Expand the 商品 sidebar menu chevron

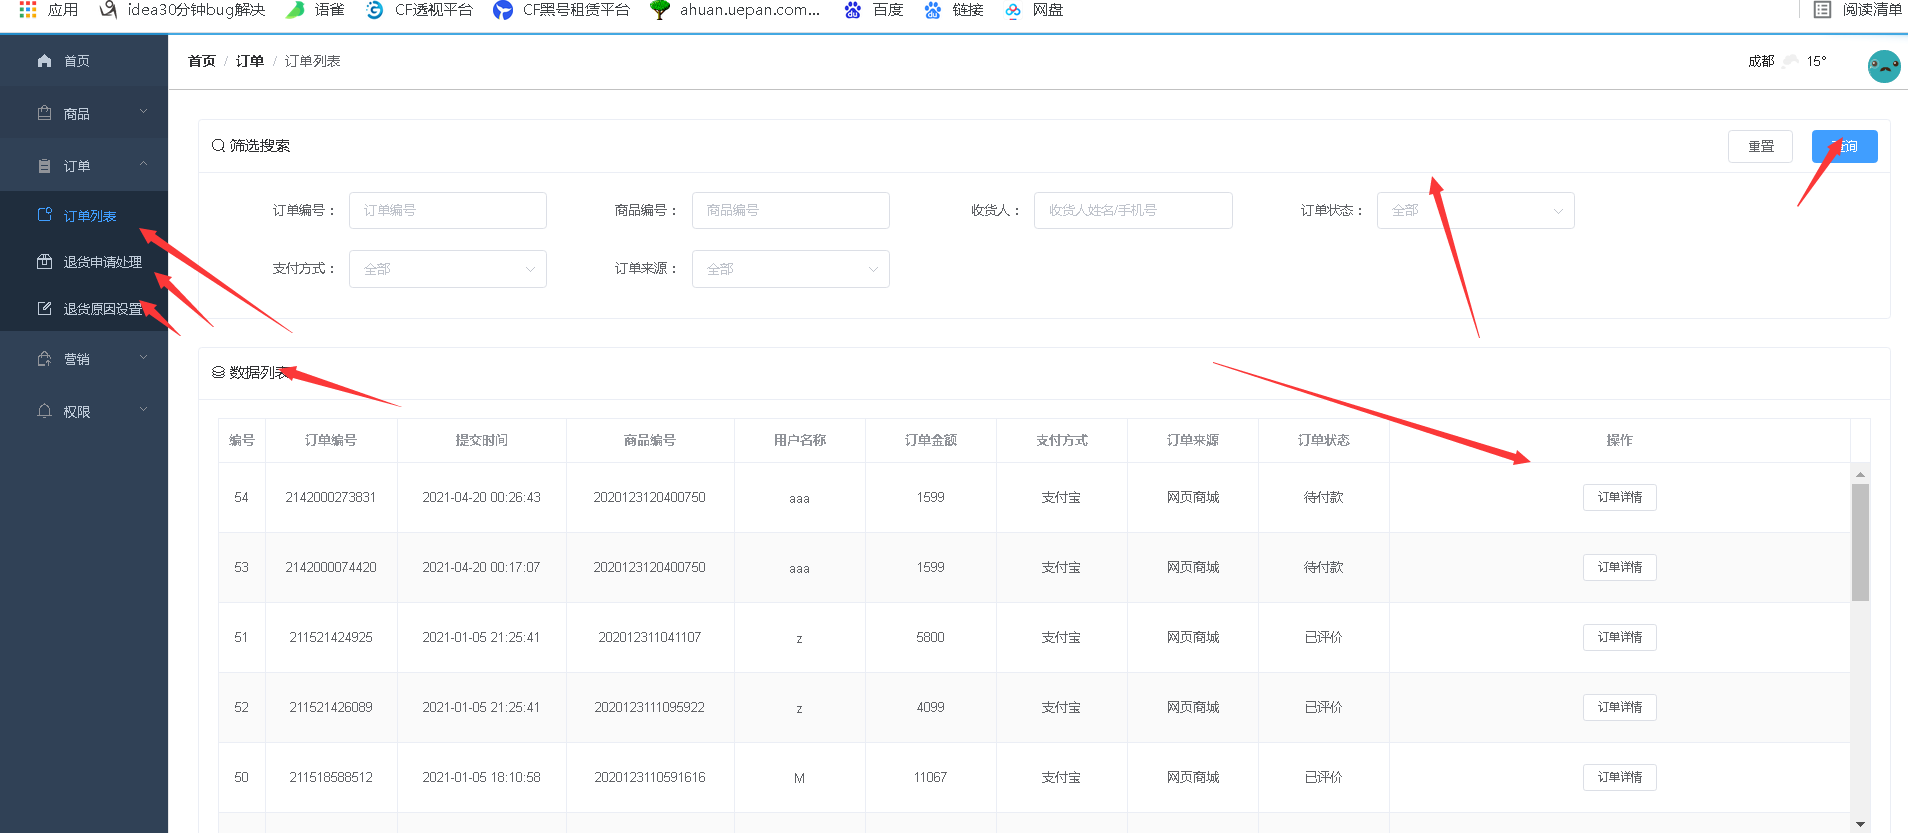[143, 112]
